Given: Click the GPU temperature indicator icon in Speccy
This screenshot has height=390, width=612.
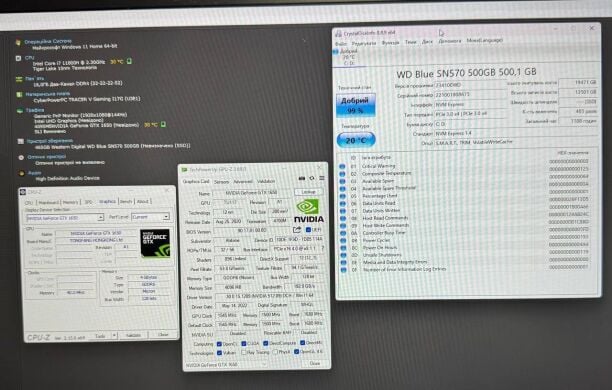Looking at the screenshot, I should pyautogui.click(x=163, y=125).
